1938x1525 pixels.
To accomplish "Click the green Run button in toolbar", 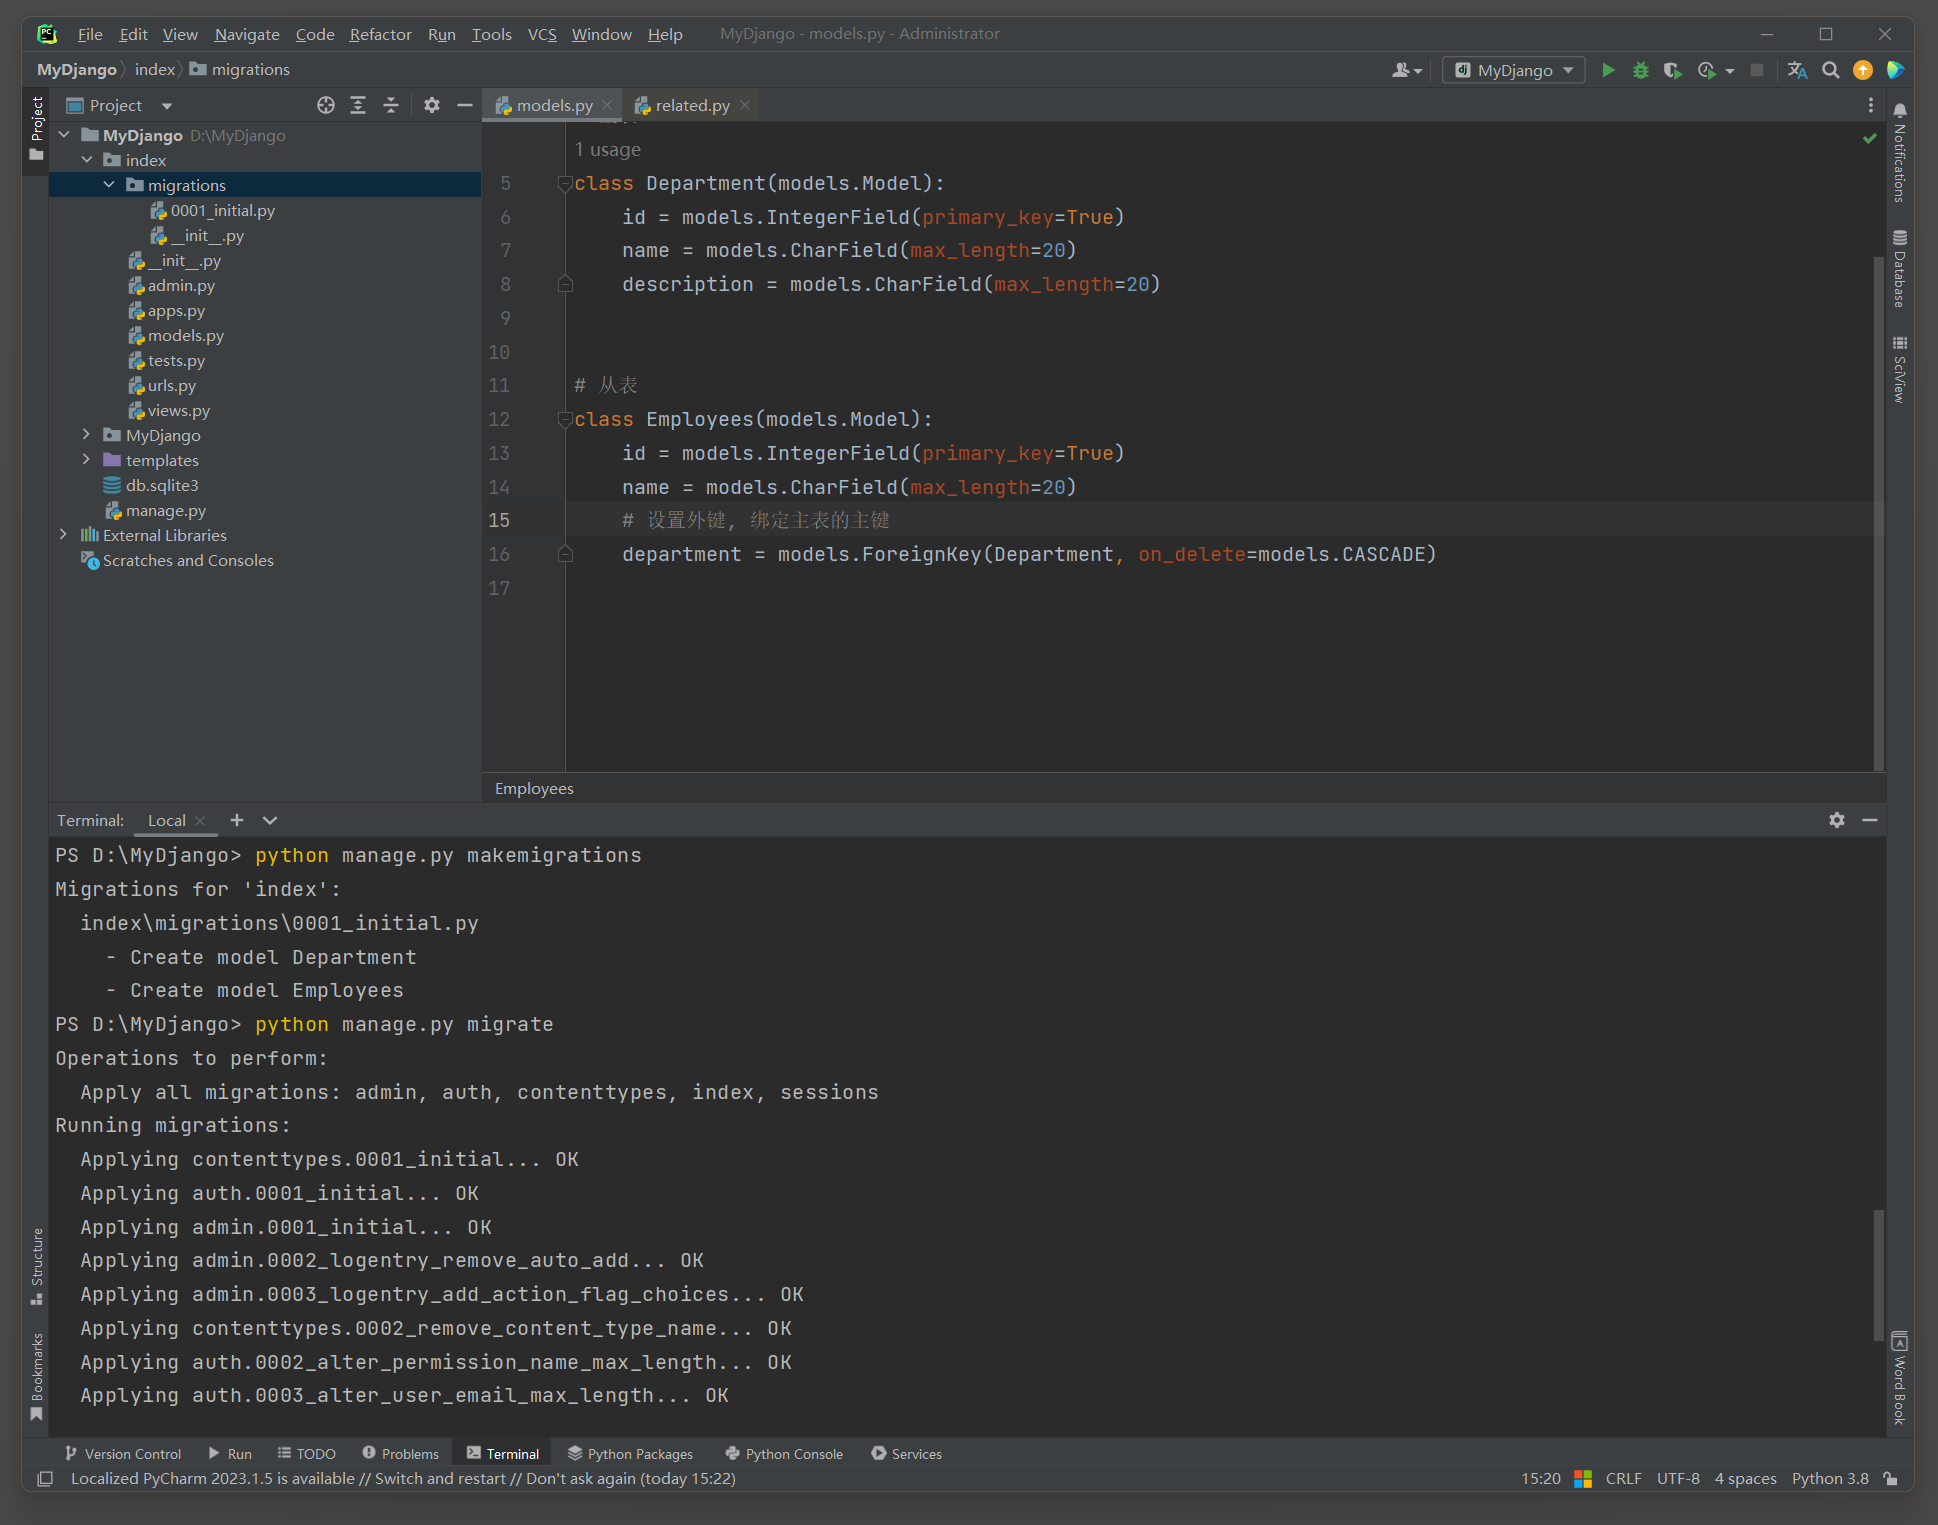I will [1608, 70].
